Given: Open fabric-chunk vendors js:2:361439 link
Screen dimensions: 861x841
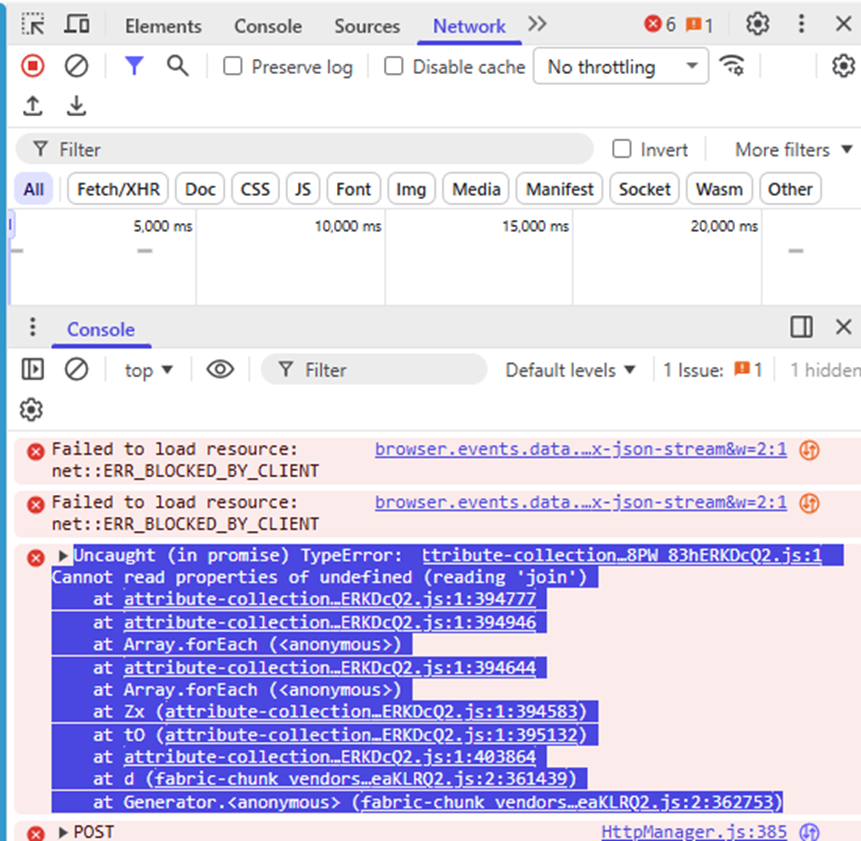Looking at the screenshot, I should 361,779.
